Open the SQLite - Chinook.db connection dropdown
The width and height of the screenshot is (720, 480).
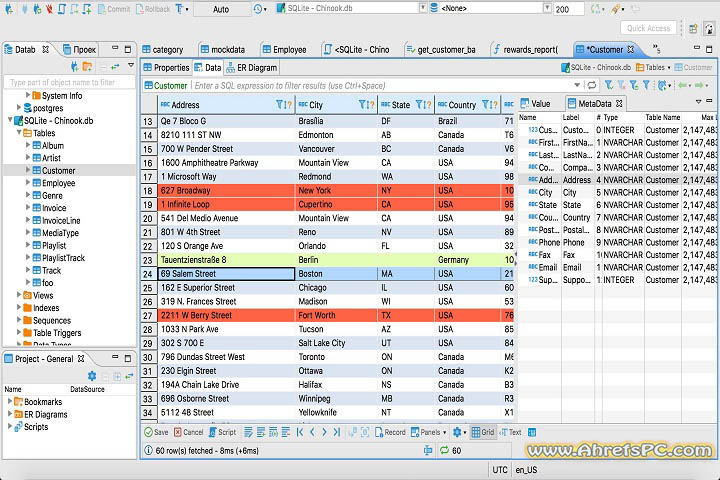coord(423,8)
